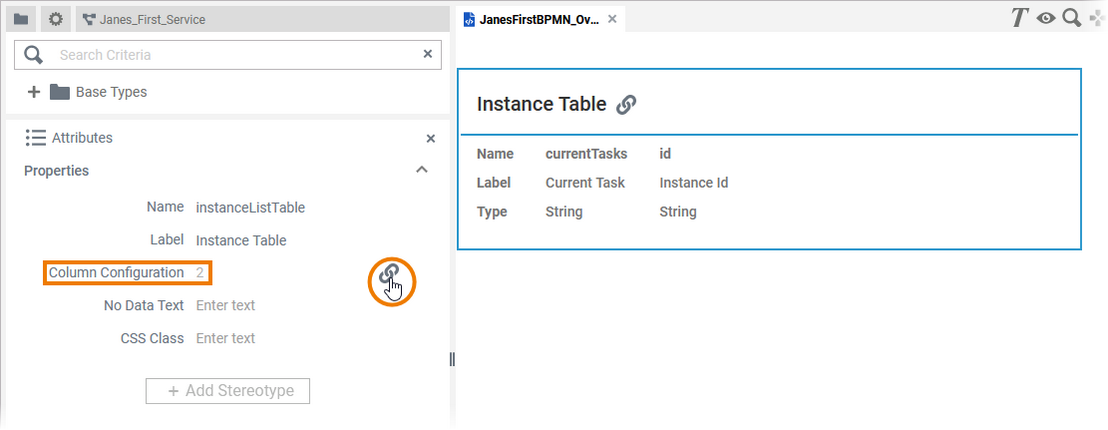
Task: Collapse the Properties section
Action: click(422, 171)
